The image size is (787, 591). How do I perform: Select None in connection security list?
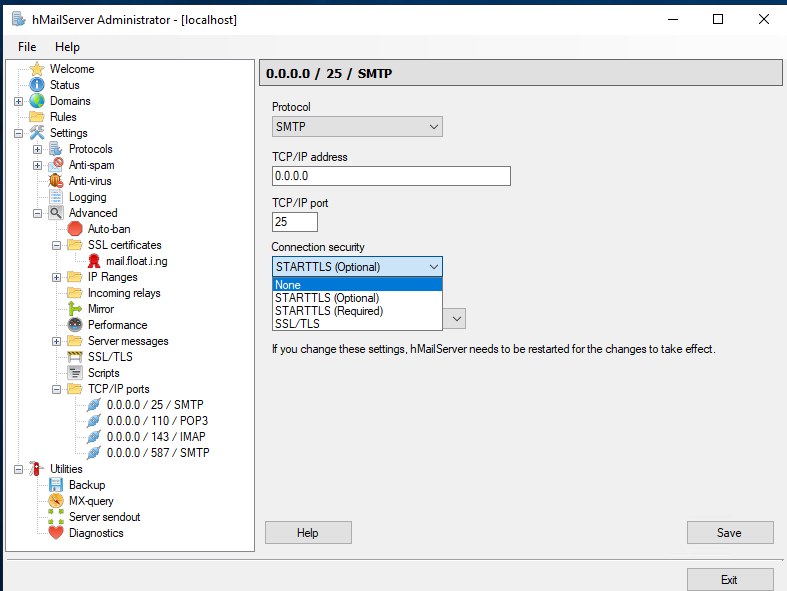[357, 285]
